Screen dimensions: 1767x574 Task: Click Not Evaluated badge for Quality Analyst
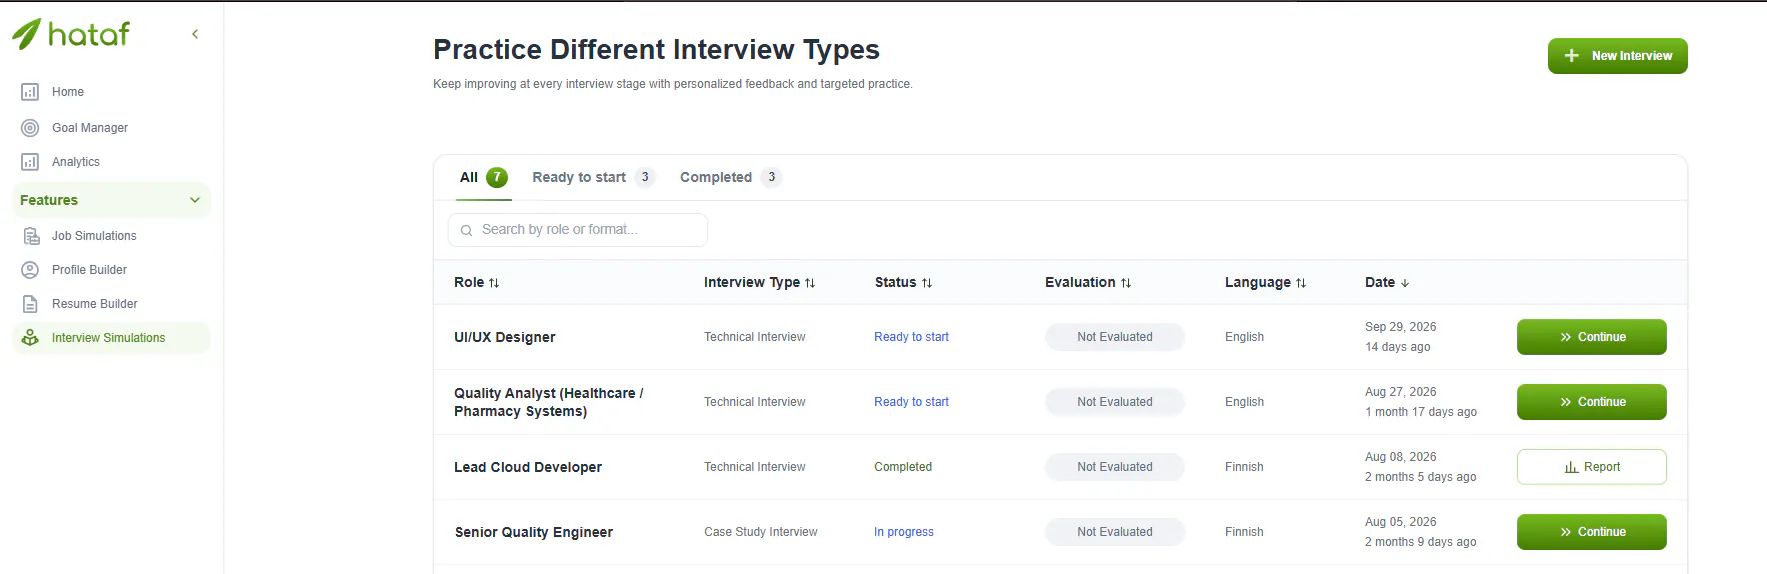pos(1115,402)
